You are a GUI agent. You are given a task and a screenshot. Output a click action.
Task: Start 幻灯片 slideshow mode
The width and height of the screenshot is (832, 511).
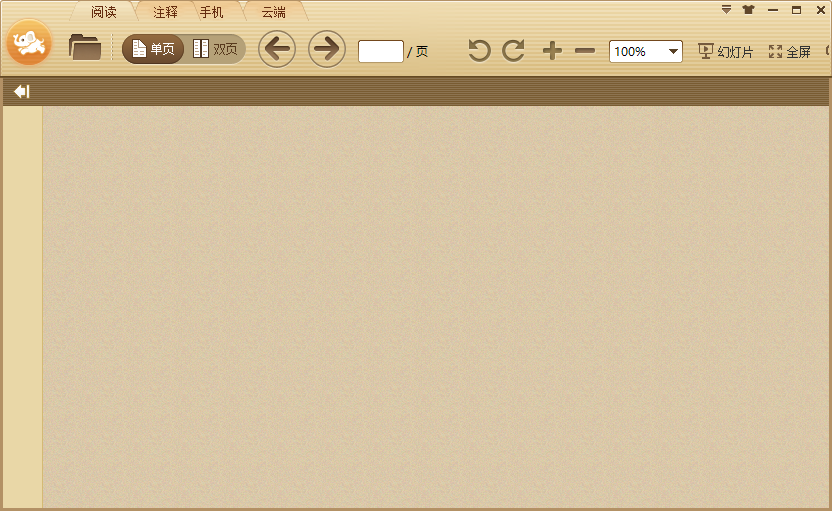pyautogui.click(x=725, y=51)
